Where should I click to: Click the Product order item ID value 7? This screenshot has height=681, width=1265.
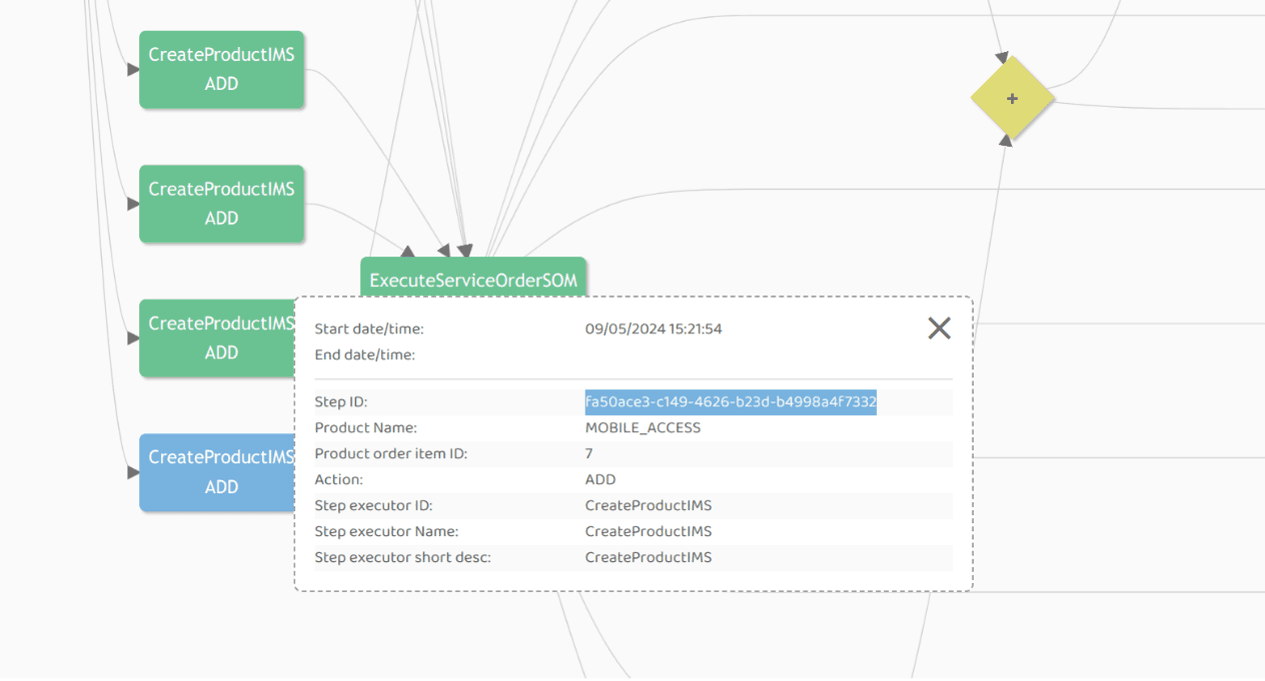589,454
